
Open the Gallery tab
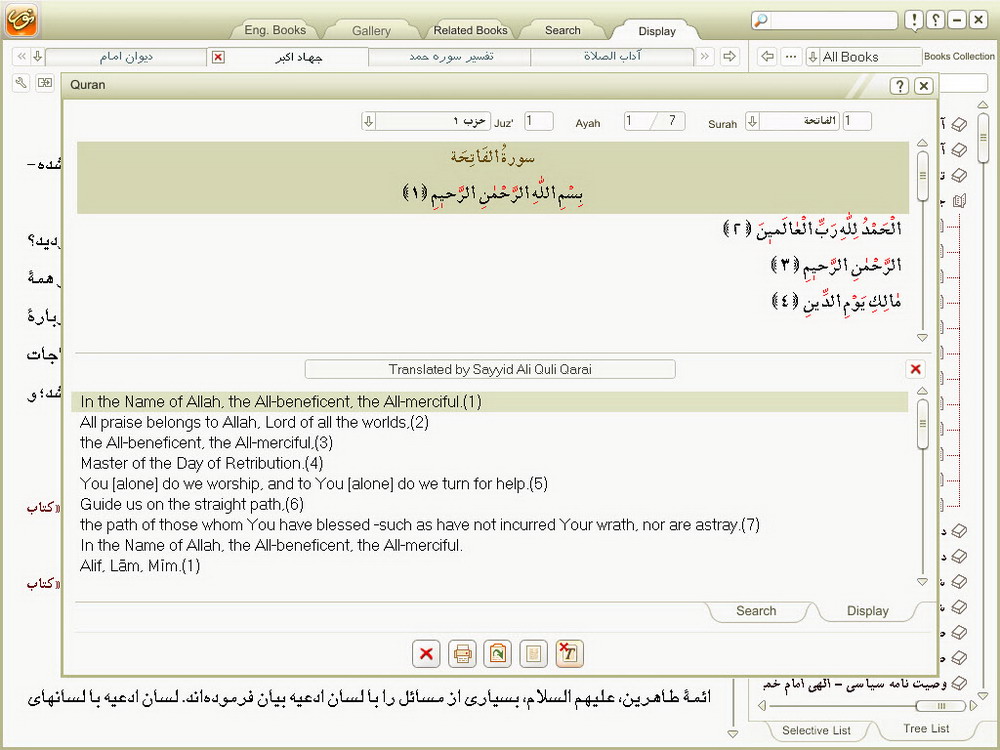[x=371, y=31]
